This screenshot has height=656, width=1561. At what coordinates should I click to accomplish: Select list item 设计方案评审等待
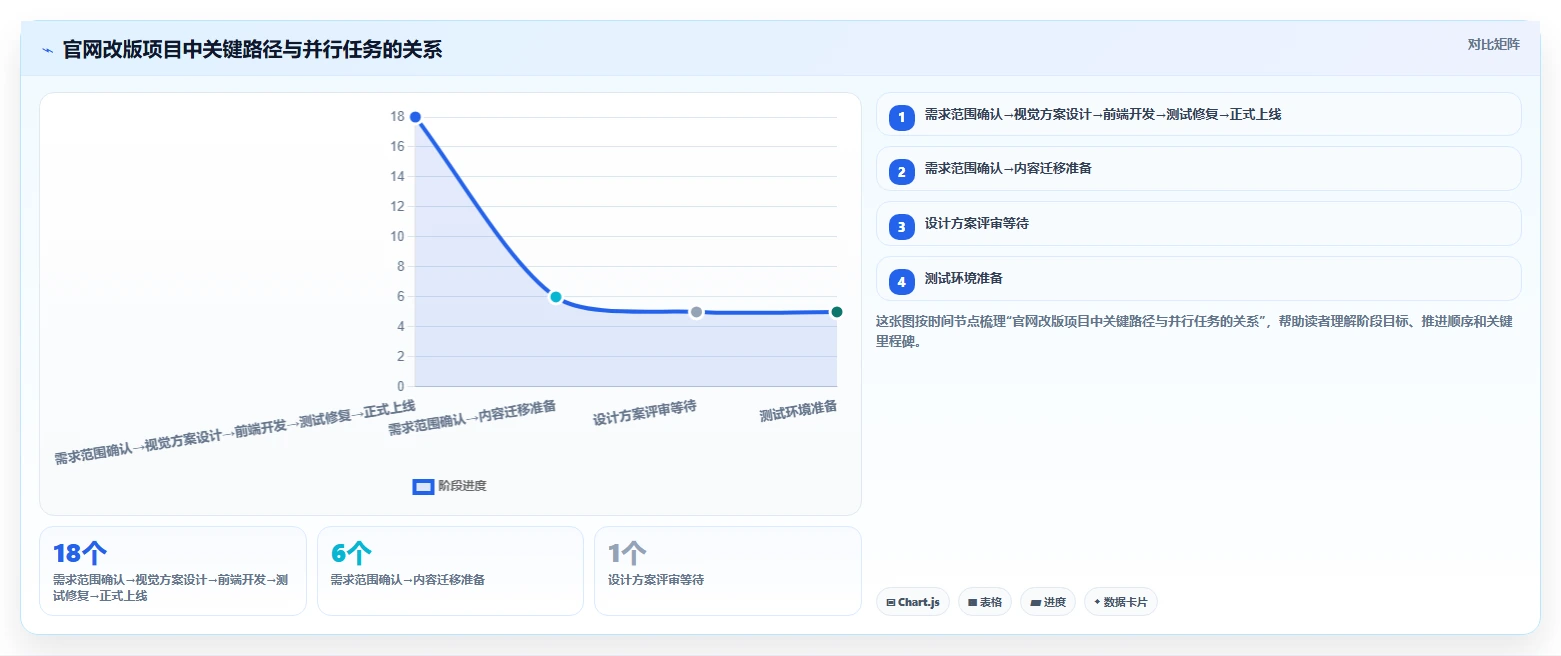(1198, 224)
